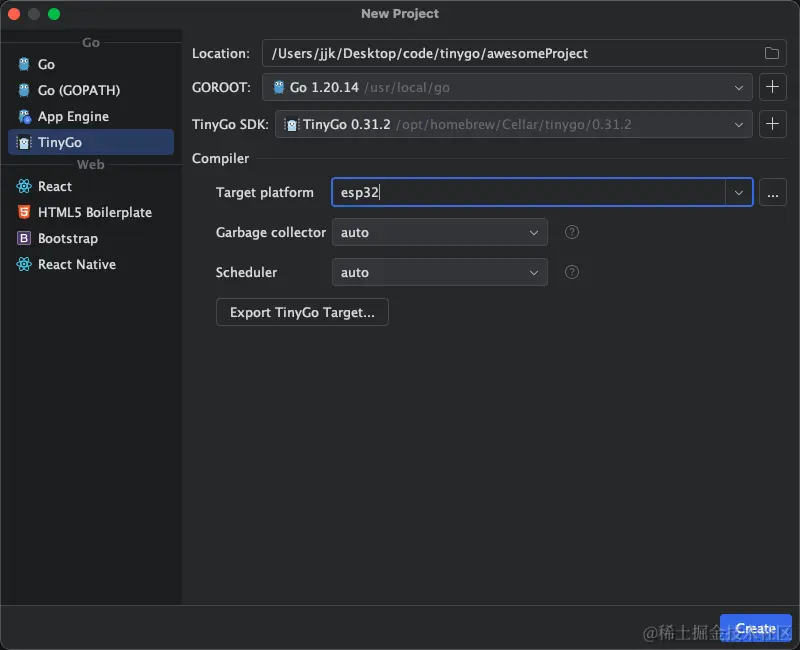
Task: Select Go project type
Action: coord(91,64)
